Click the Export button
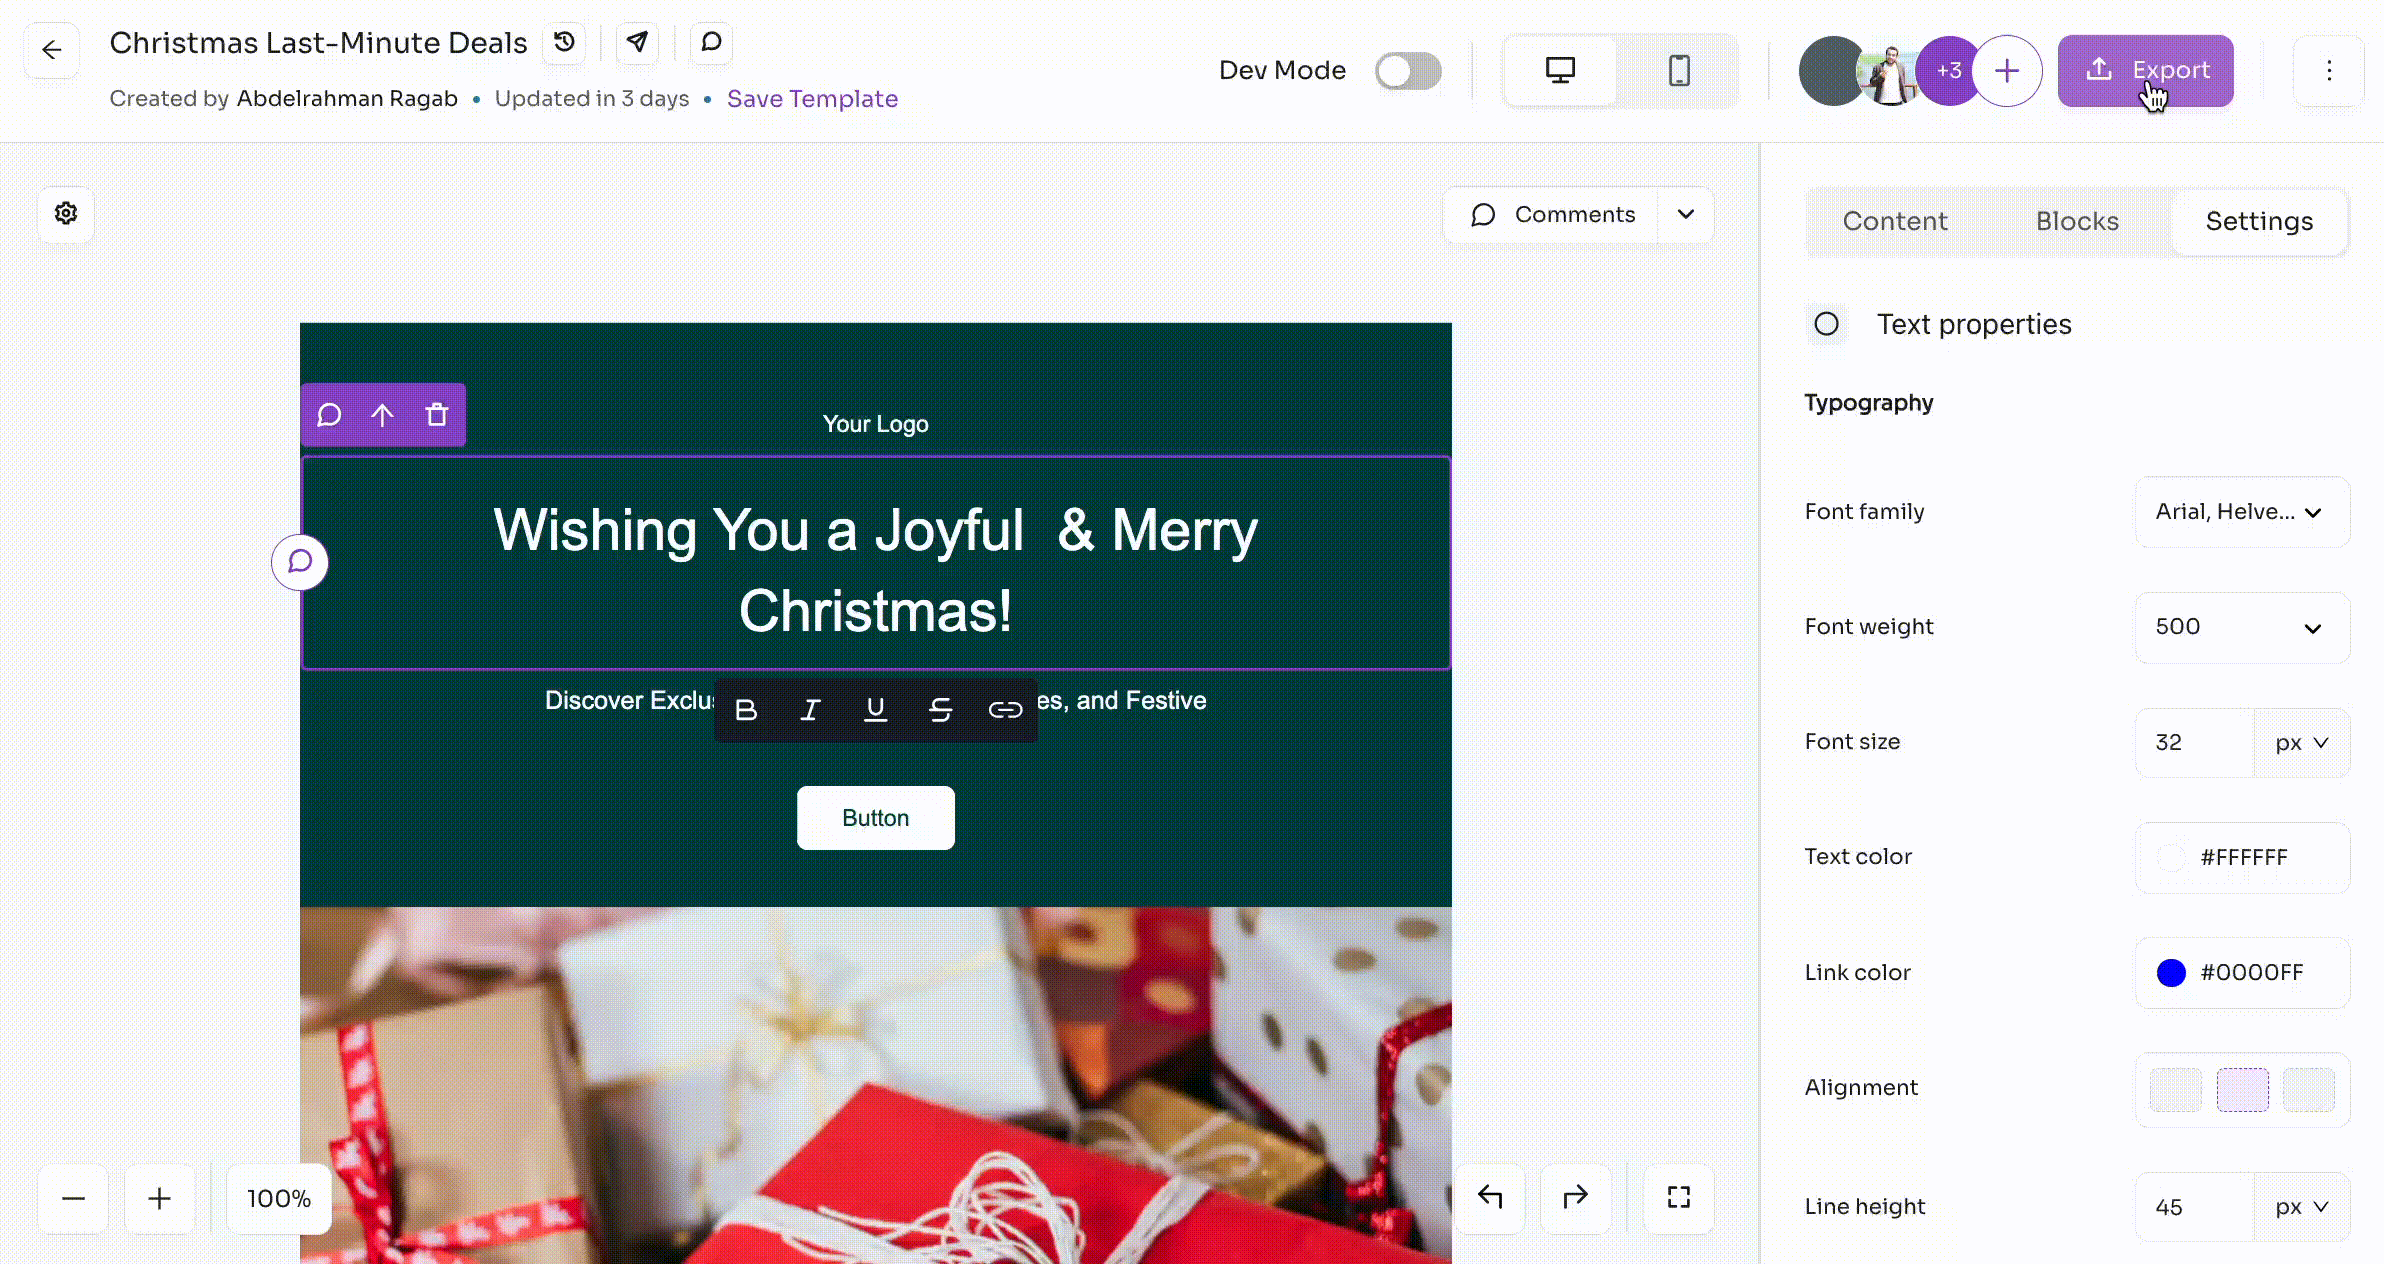This screenshot has height=1264, width=2384. coord(2146,69)
